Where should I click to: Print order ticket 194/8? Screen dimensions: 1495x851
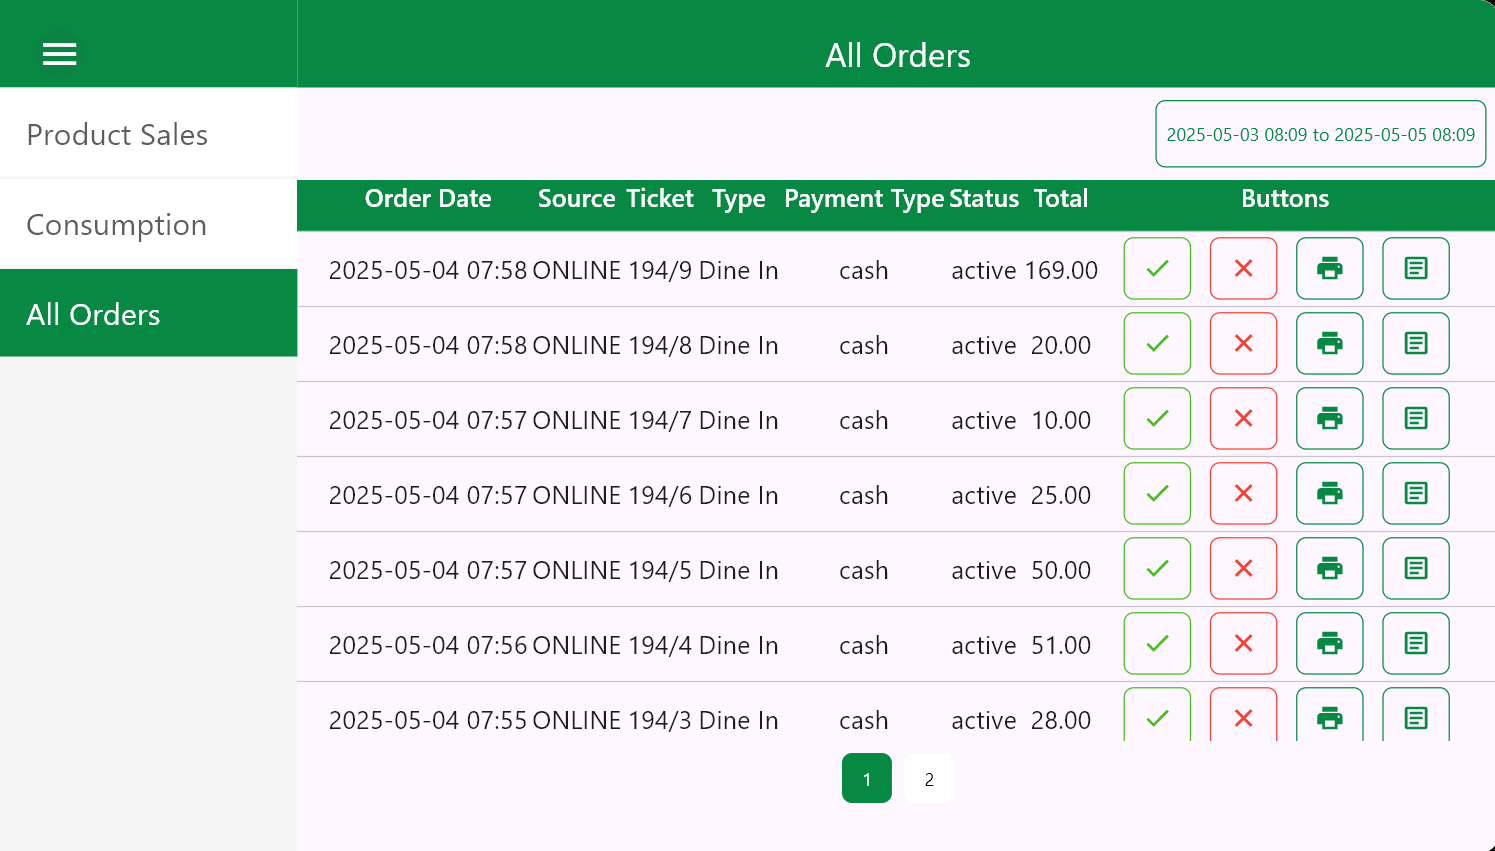coord(1330,343)
